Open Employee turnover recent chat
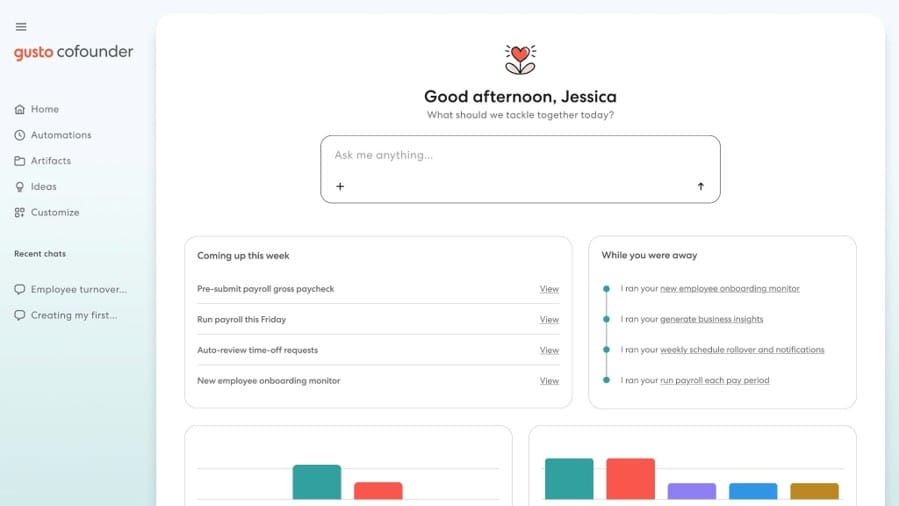 [x=79, y=289]
